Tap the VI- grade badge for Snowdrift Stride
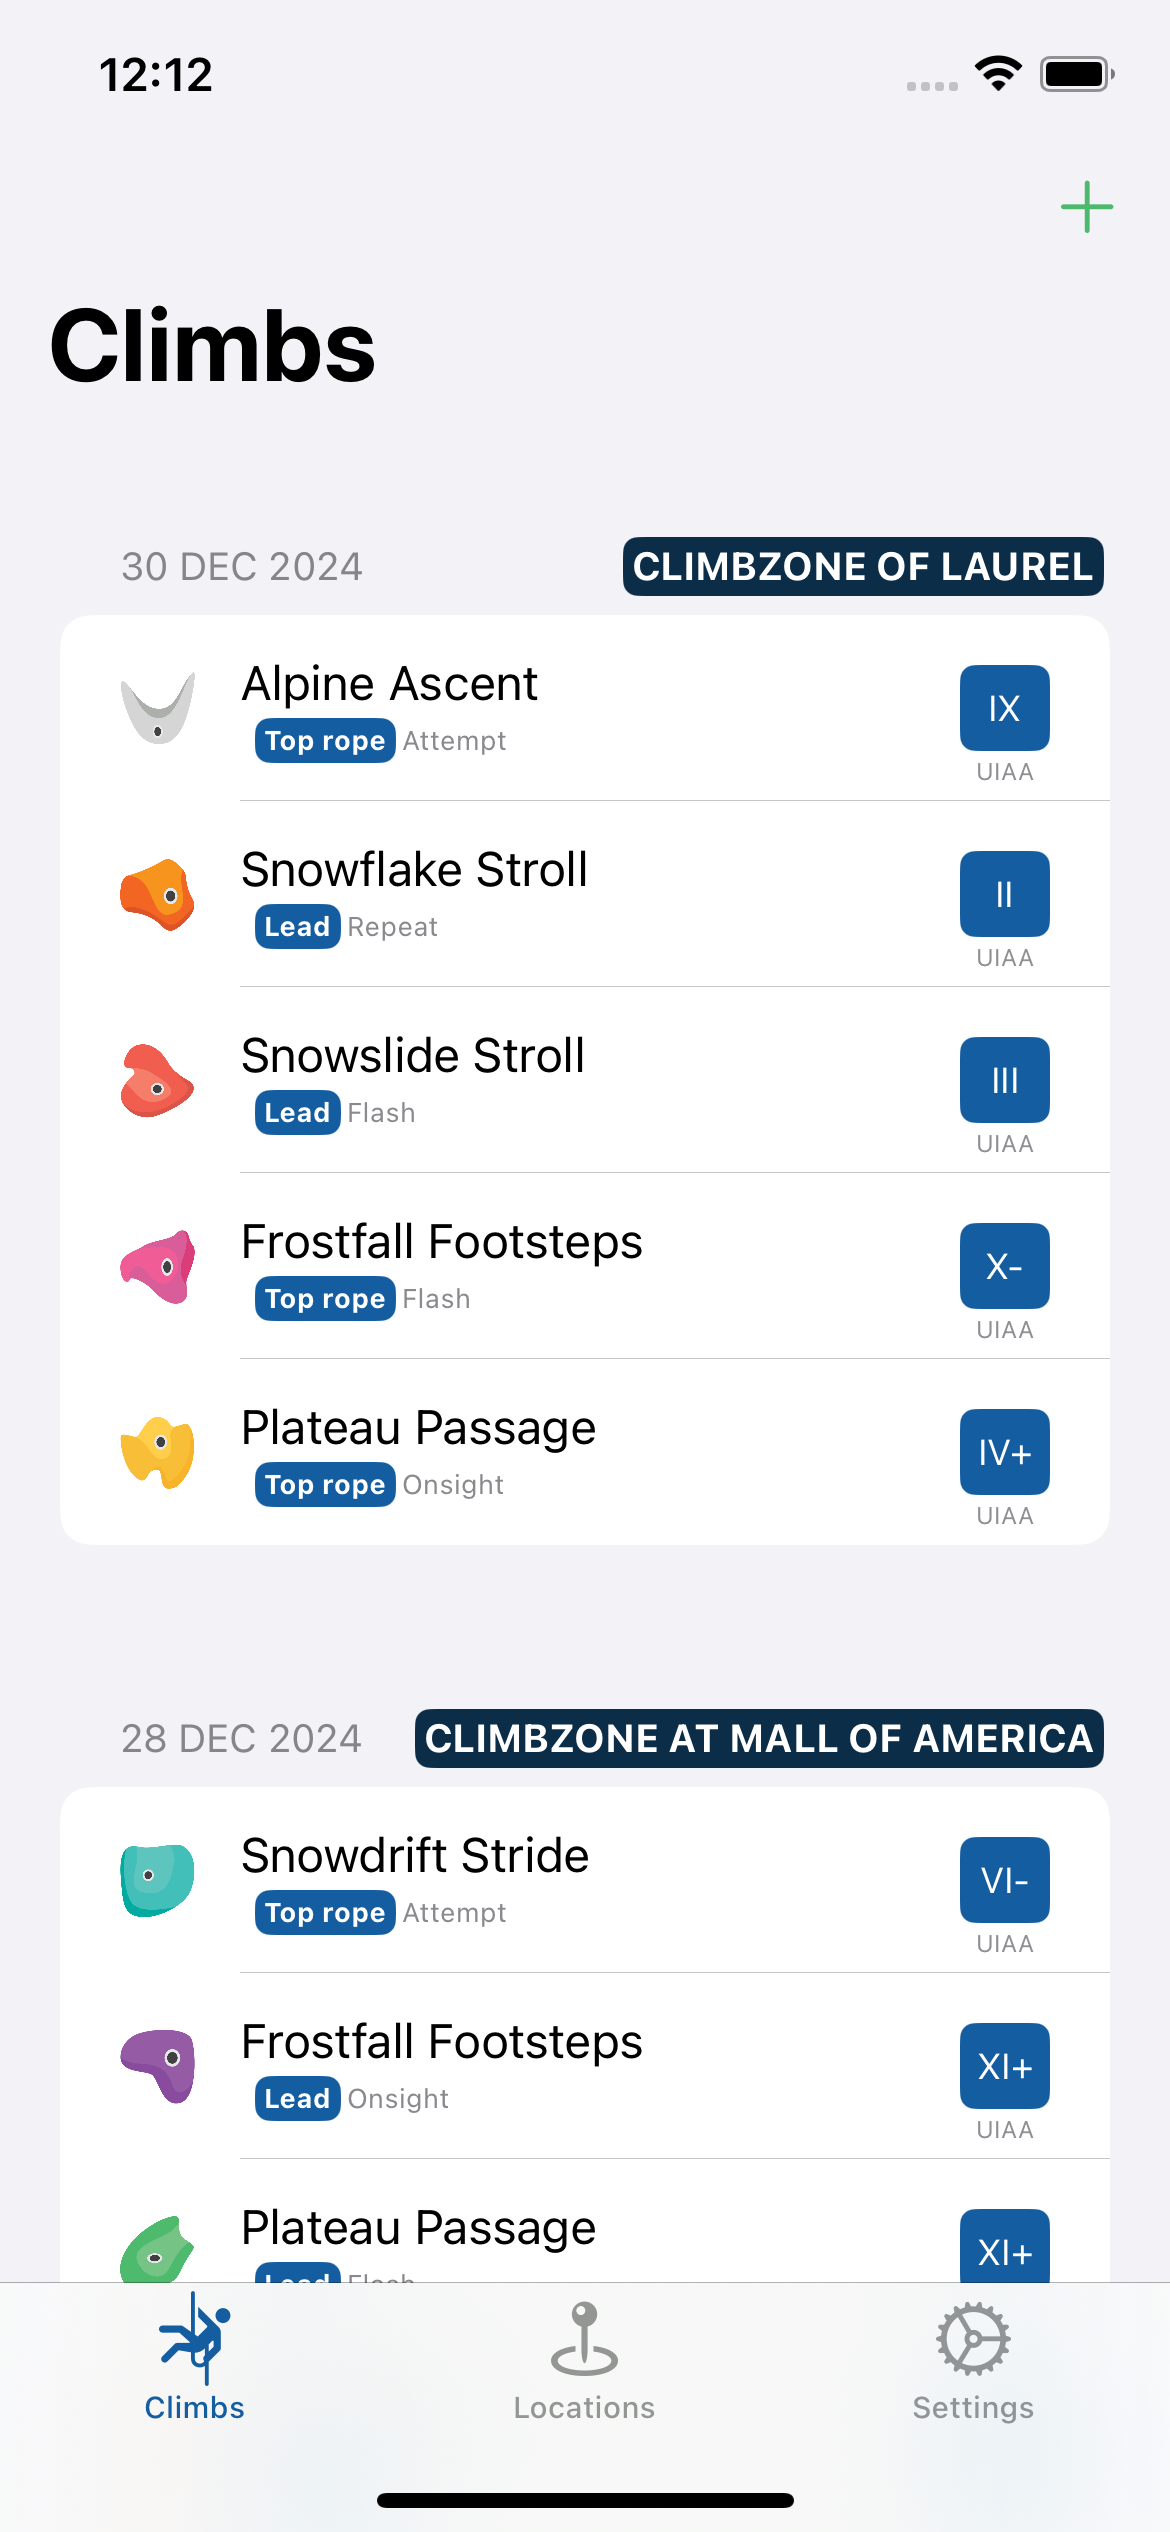The height and width of the screenshot is (2532, 1170). tap(1004, 1880)
